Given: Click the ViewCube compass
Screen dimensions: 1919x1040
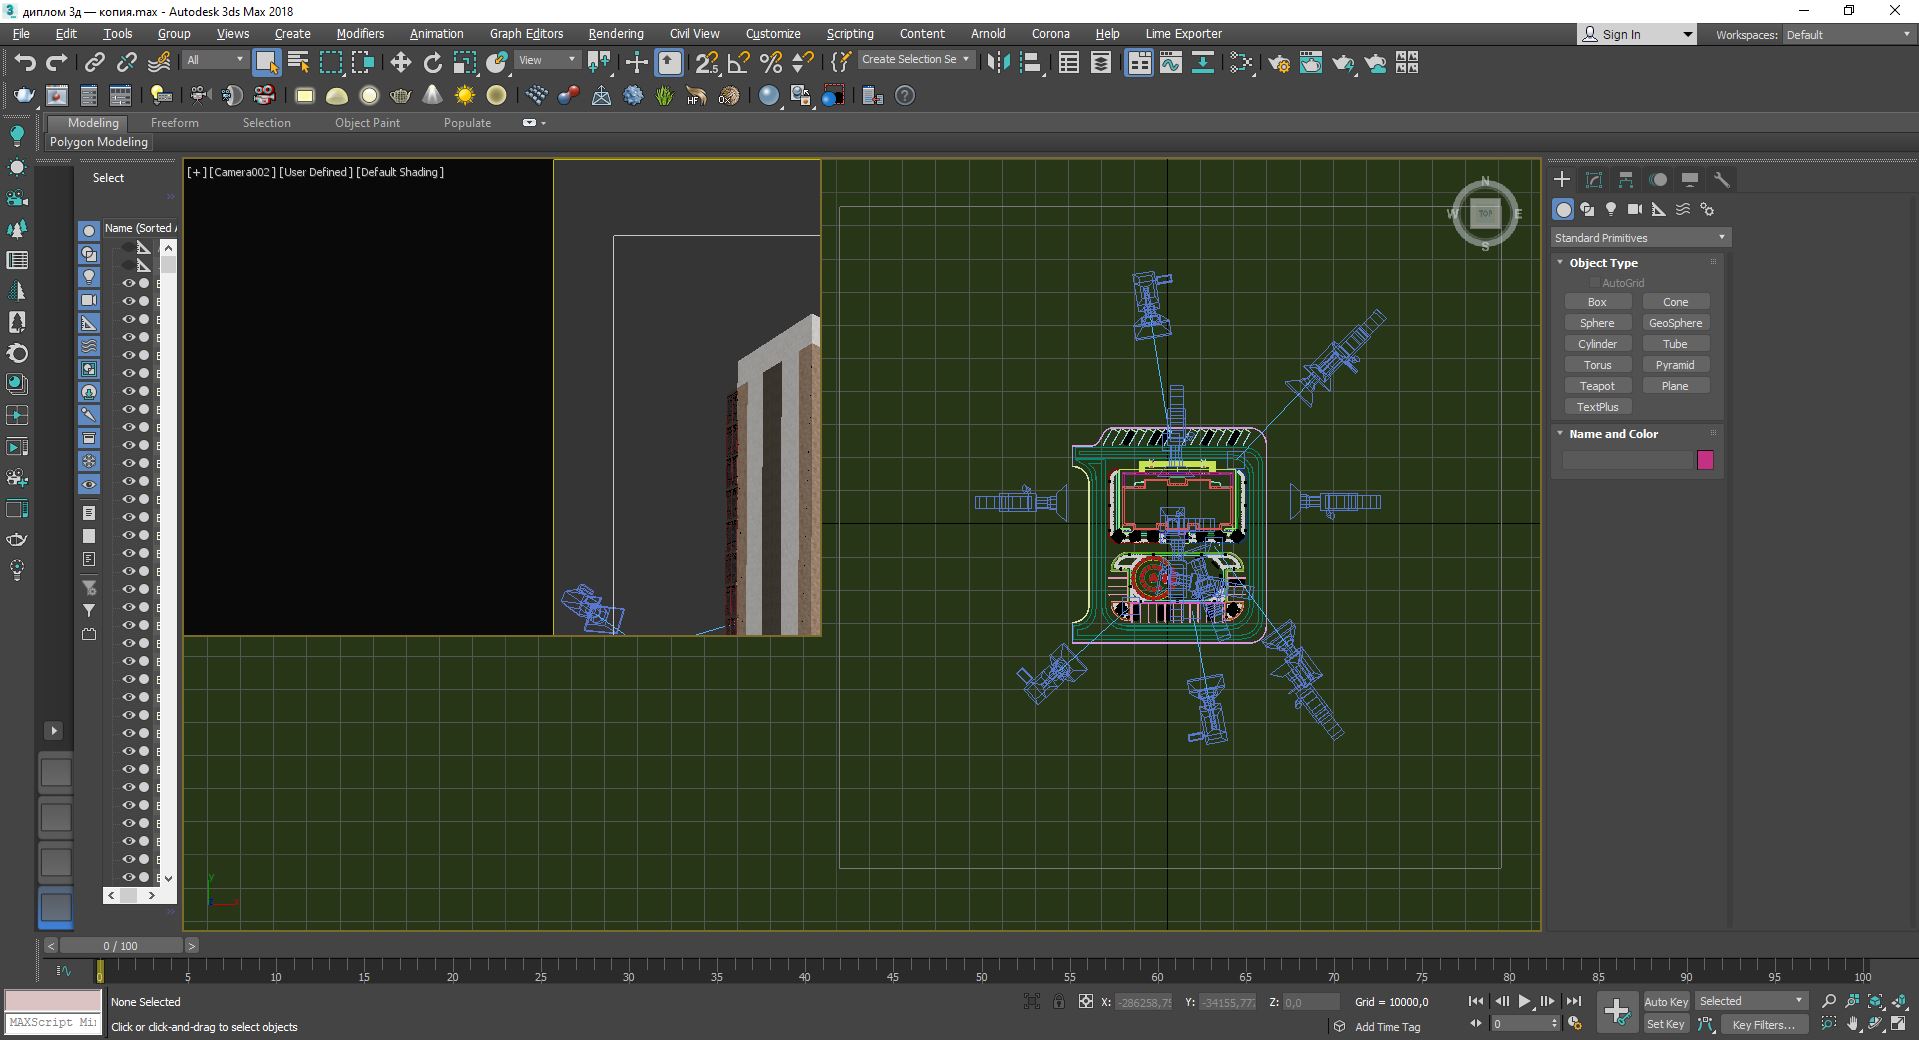Looking at the screenshot, I should [x=1485, y=213].
